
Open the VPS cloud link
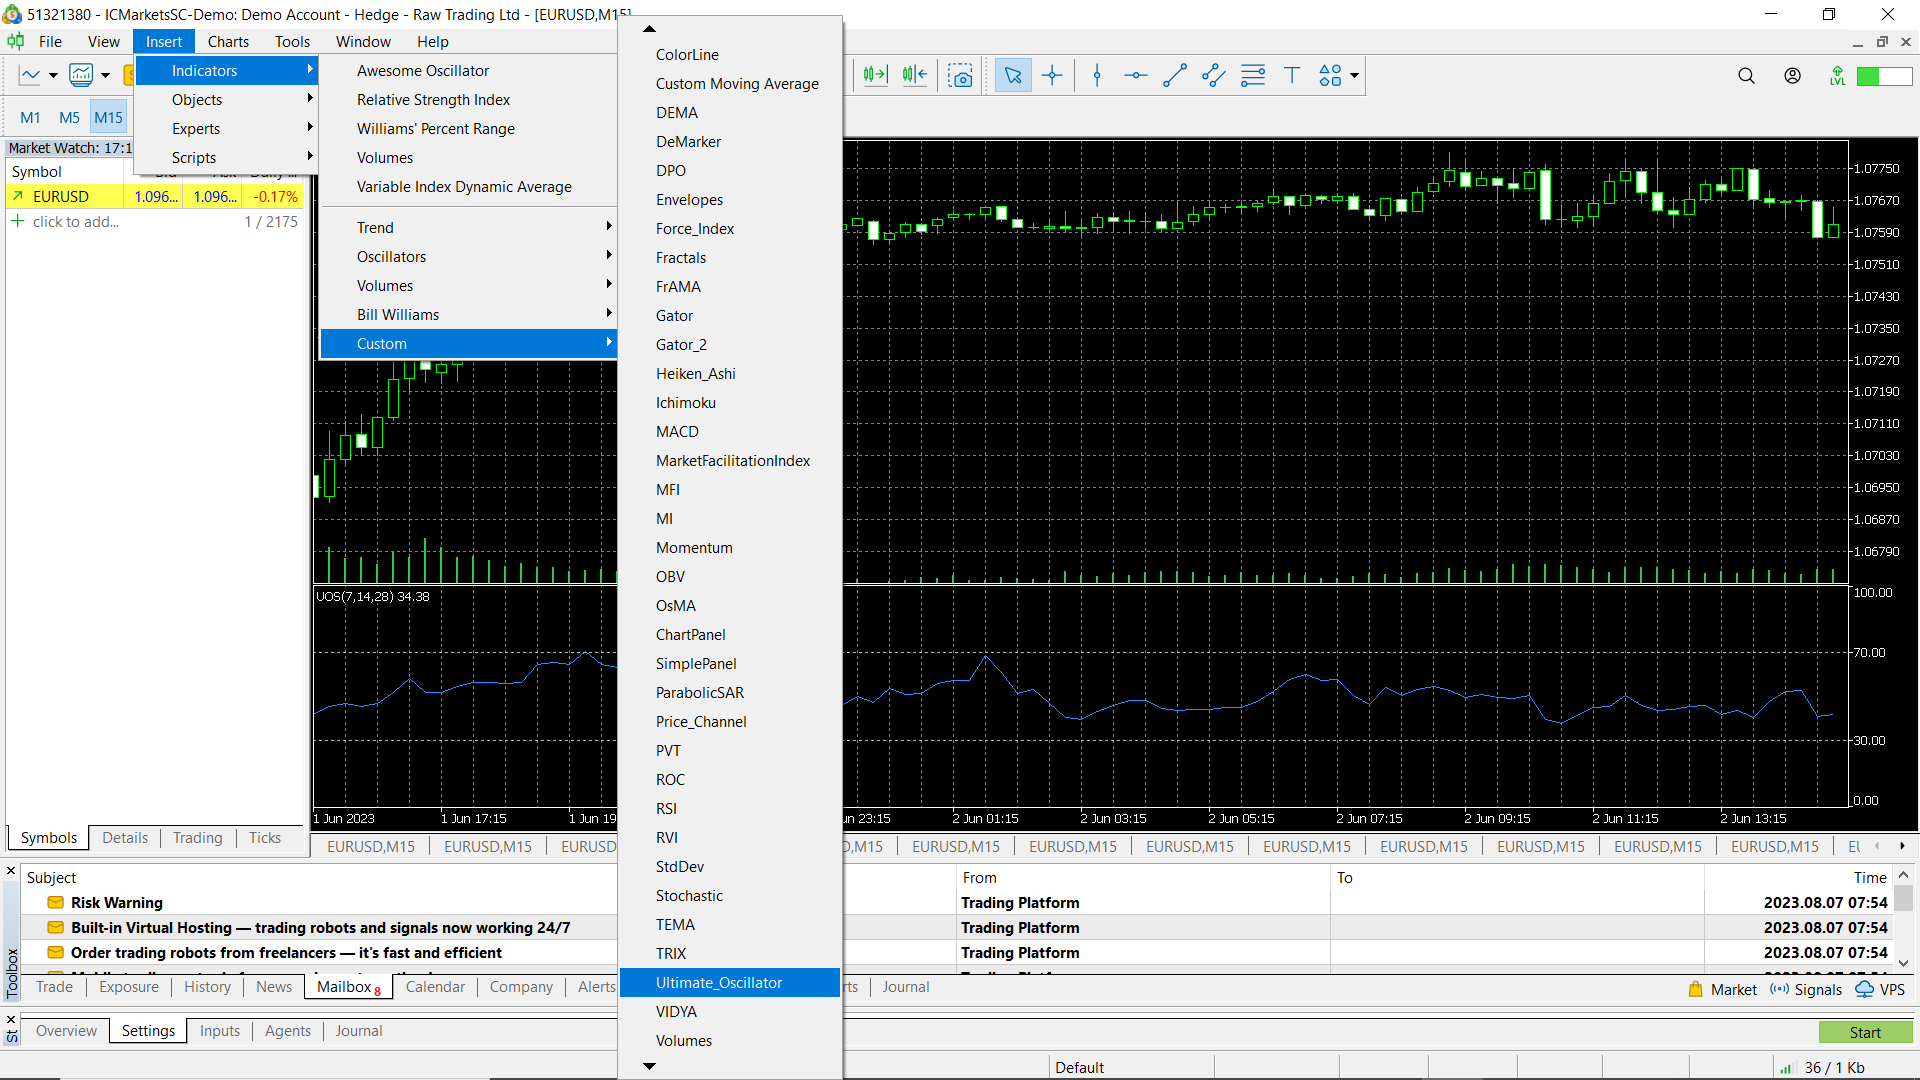click(x=1880, y=990)
